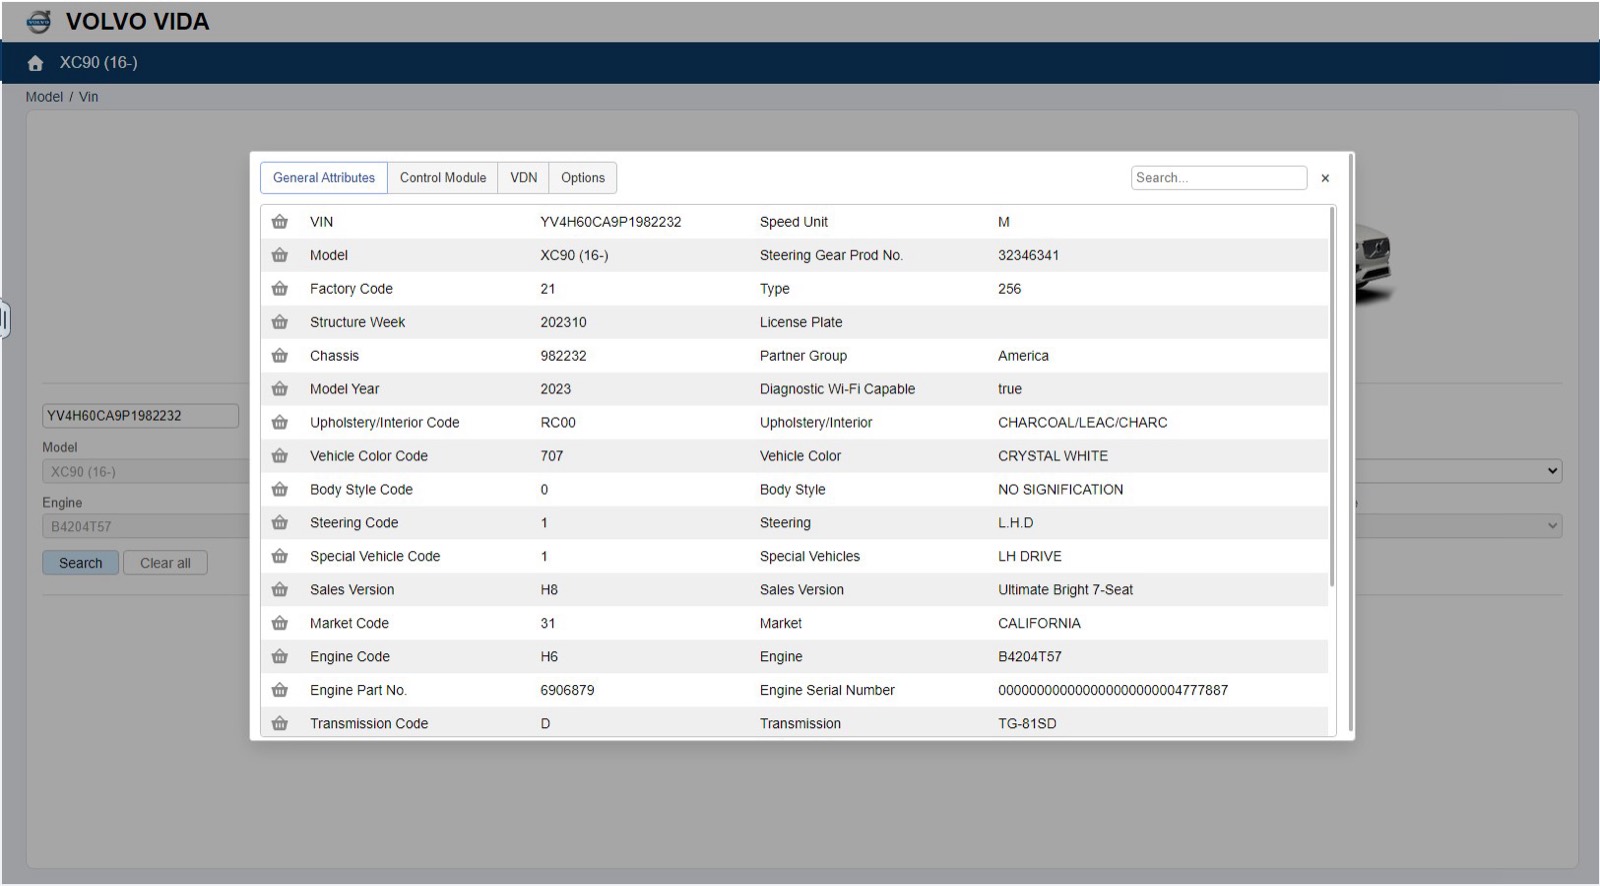Click basket icon beside Transmission Code
The width and height of the screenshot is (1600, 886).
(280, 723)
